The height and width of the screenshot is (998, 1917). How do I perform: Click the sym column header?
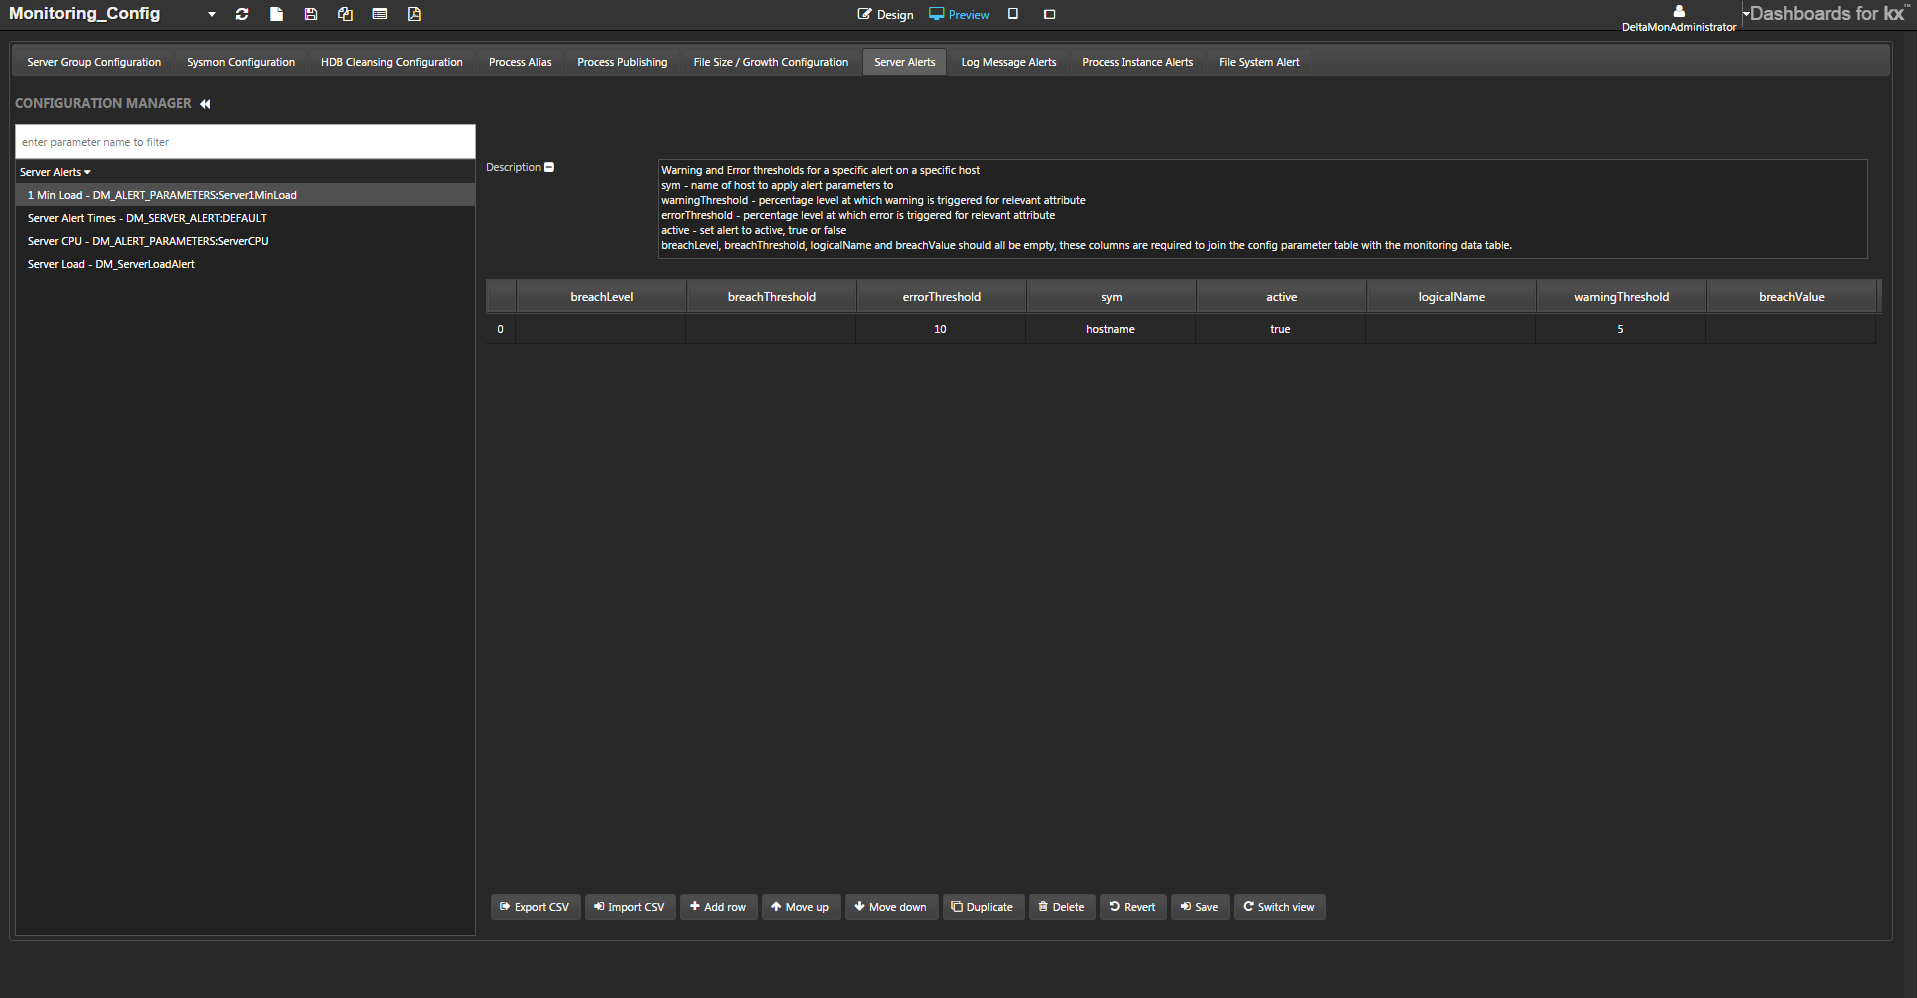tap(1112, 297)
